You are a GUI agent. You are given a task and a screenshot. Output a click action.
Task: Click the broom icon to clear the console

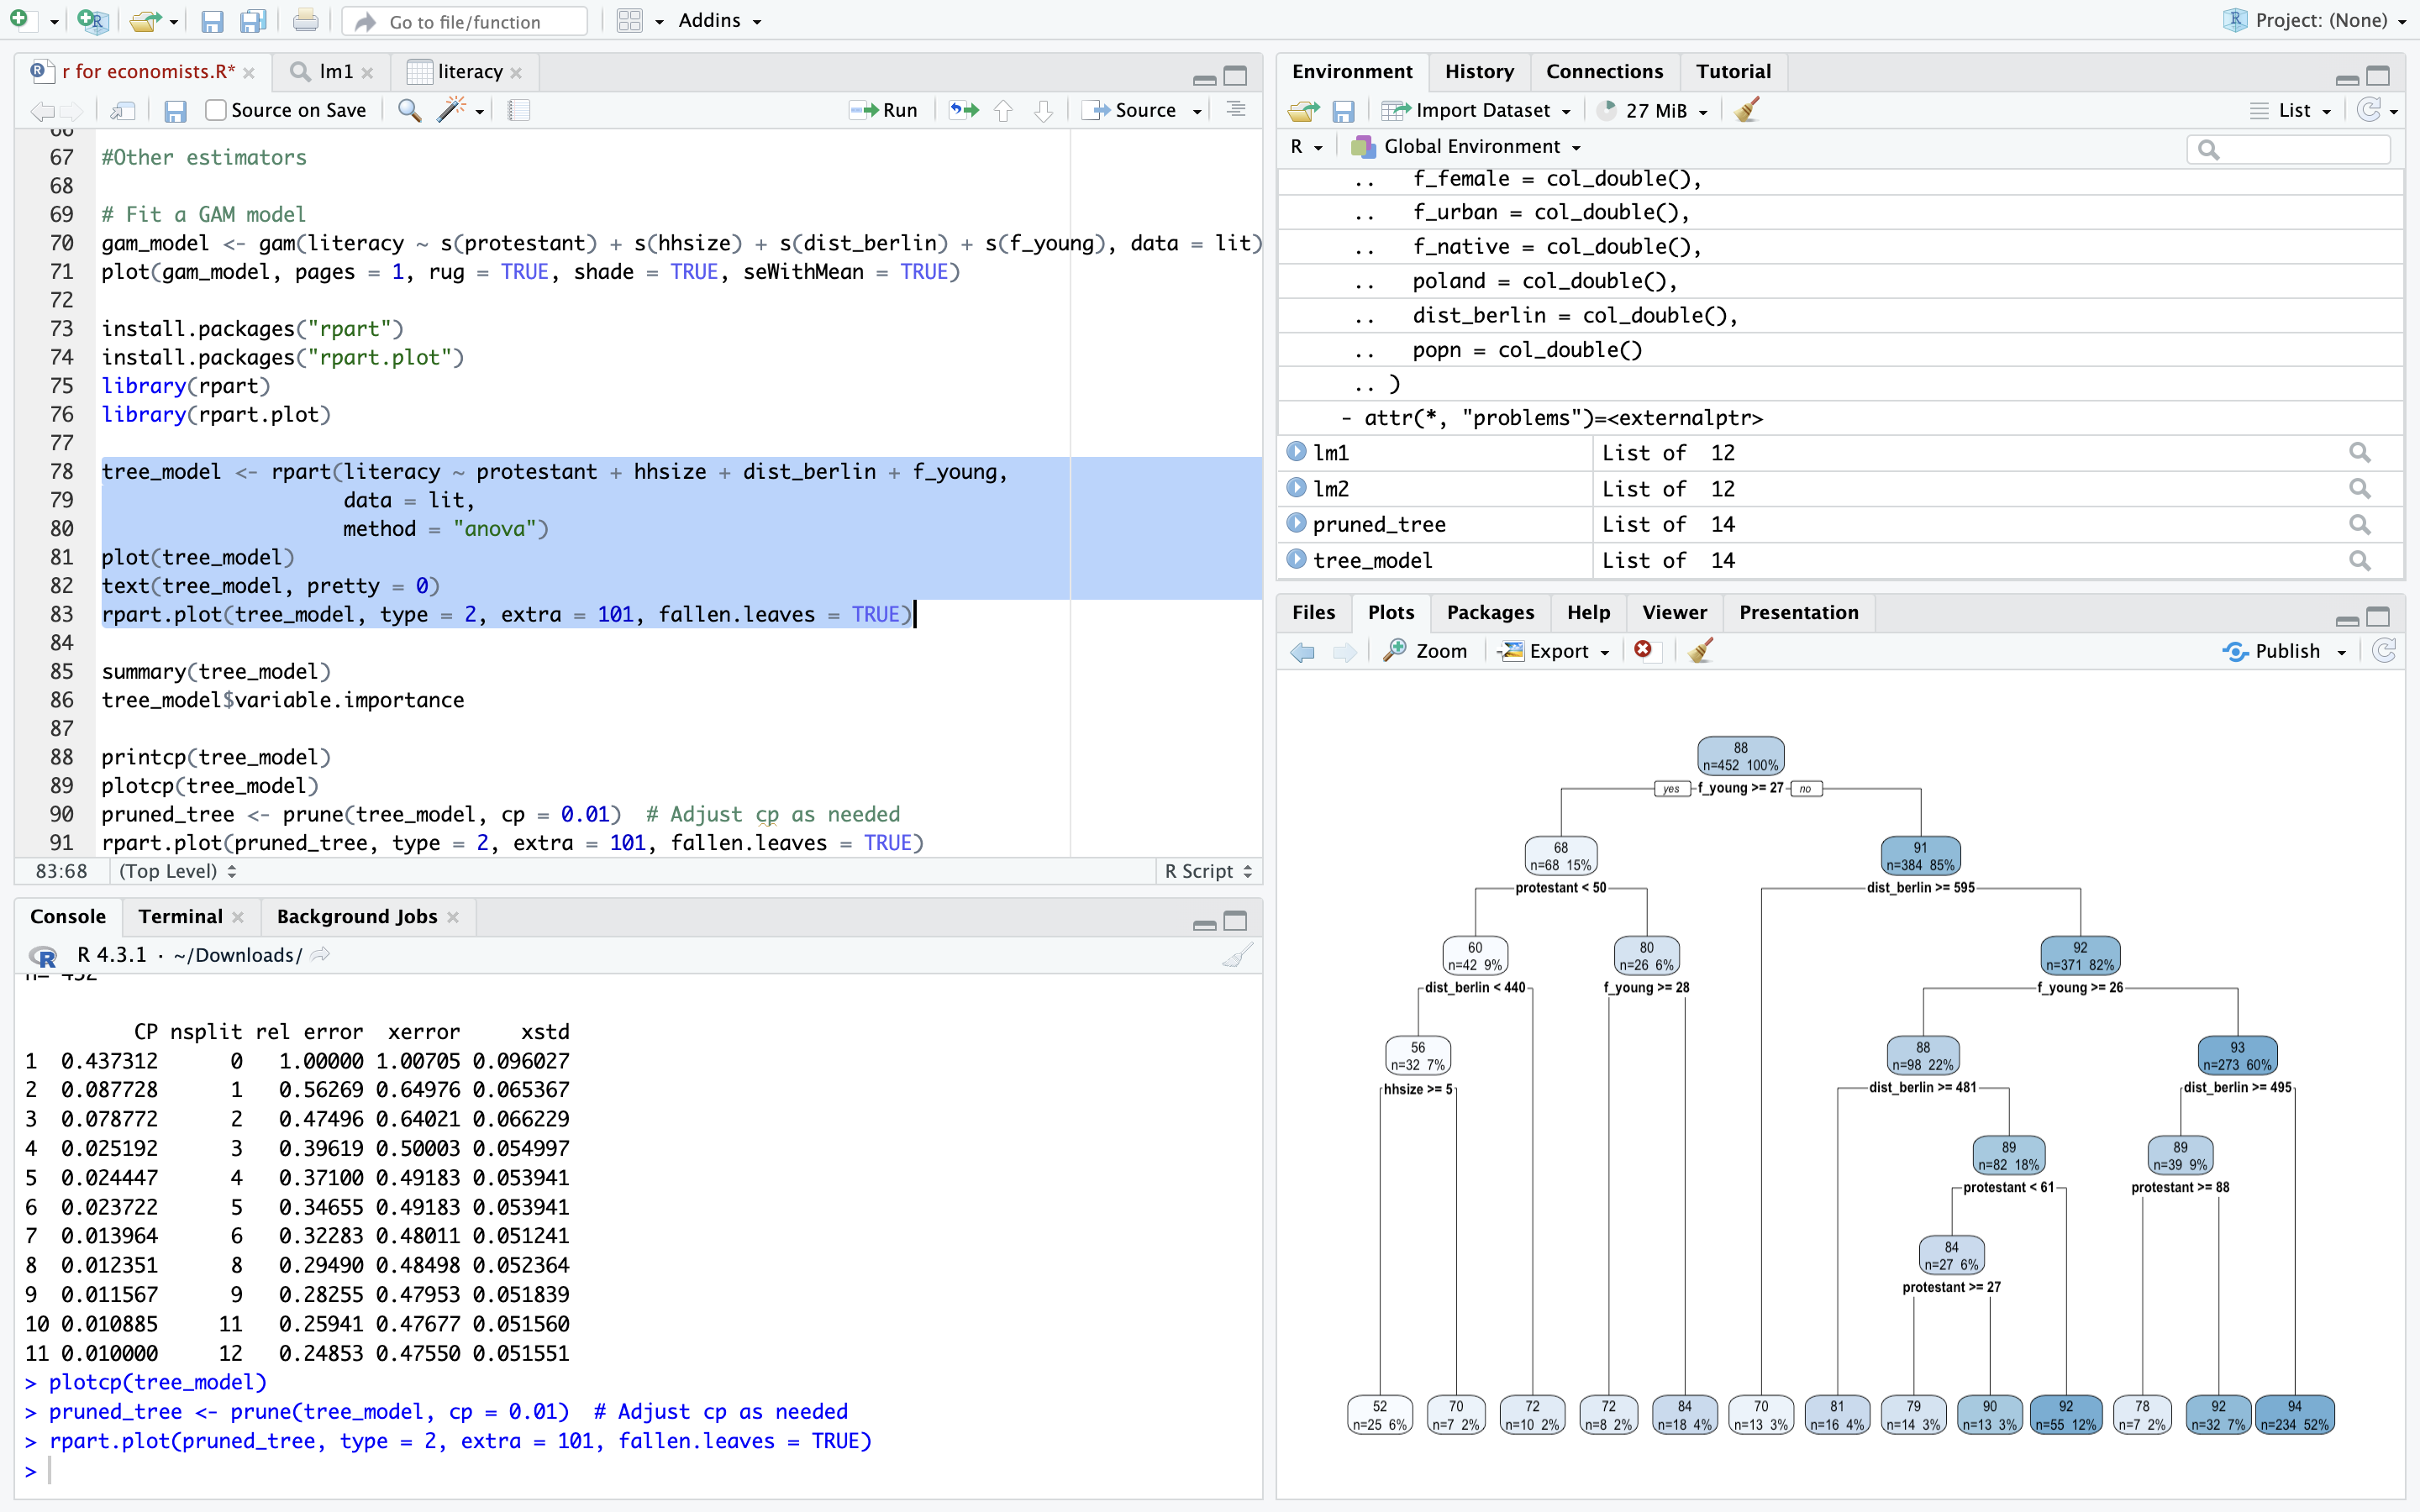pos(1236,955)
